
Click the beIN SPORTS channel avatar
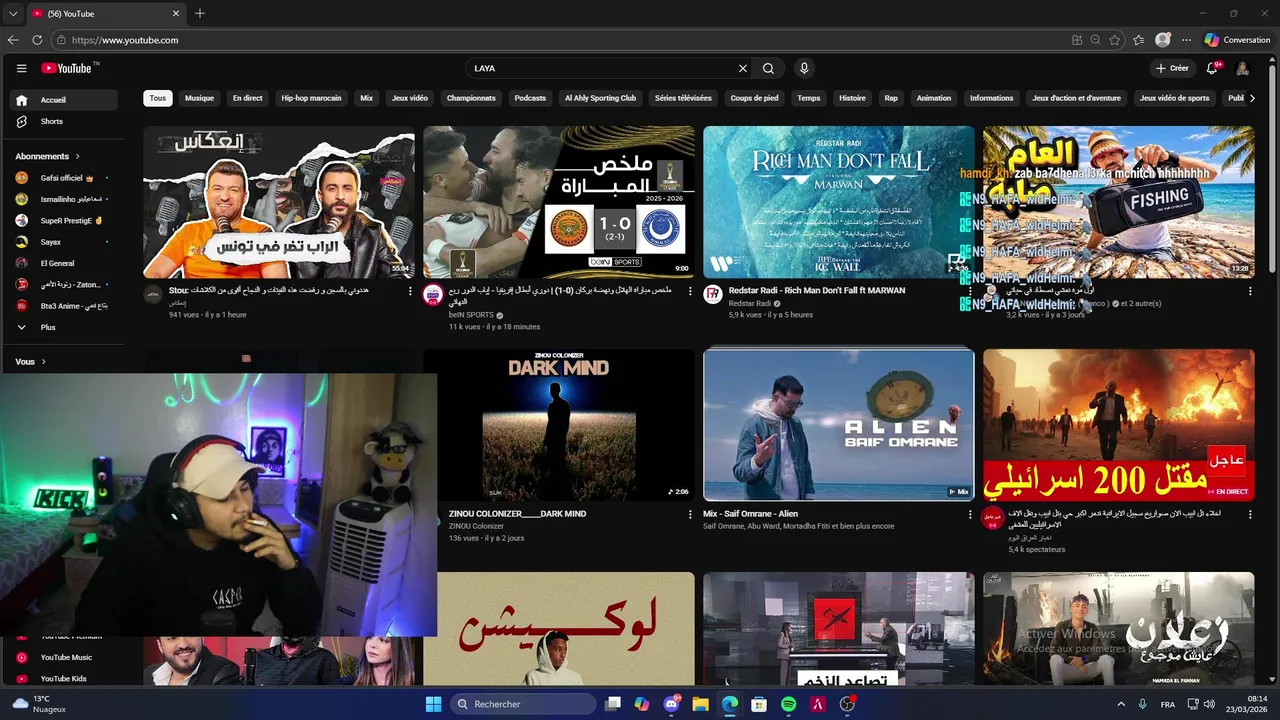click(433, 294)
